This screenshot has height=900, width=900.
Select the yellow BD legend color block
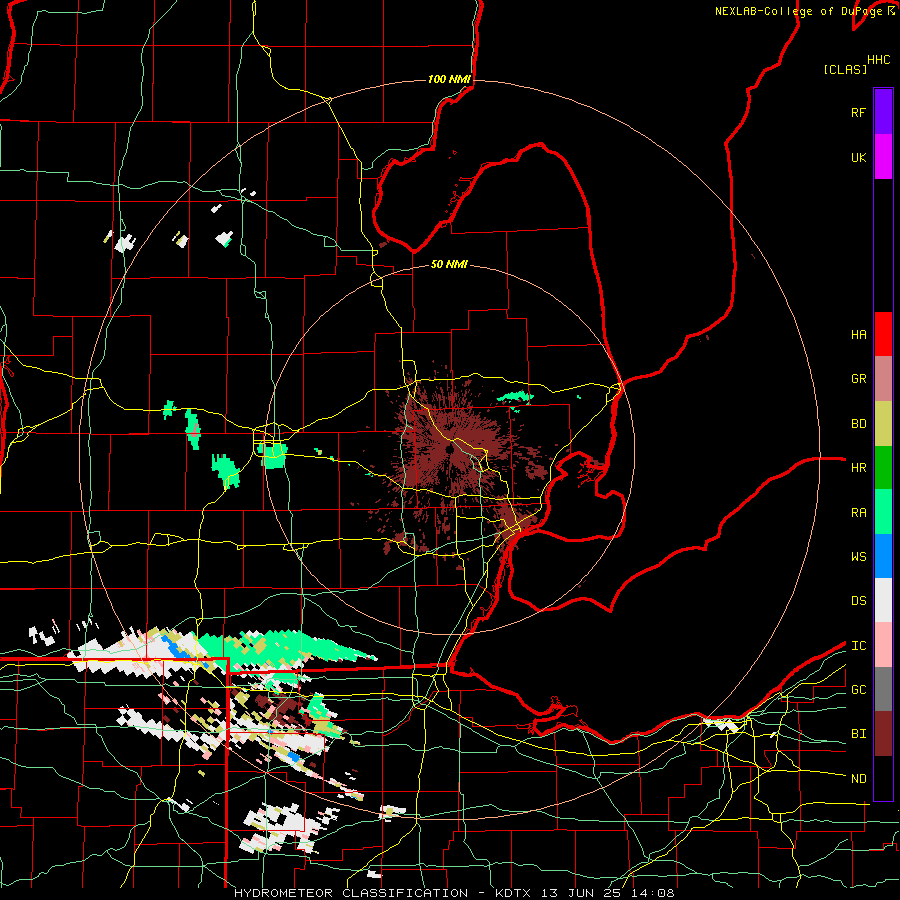pos(883,424)
